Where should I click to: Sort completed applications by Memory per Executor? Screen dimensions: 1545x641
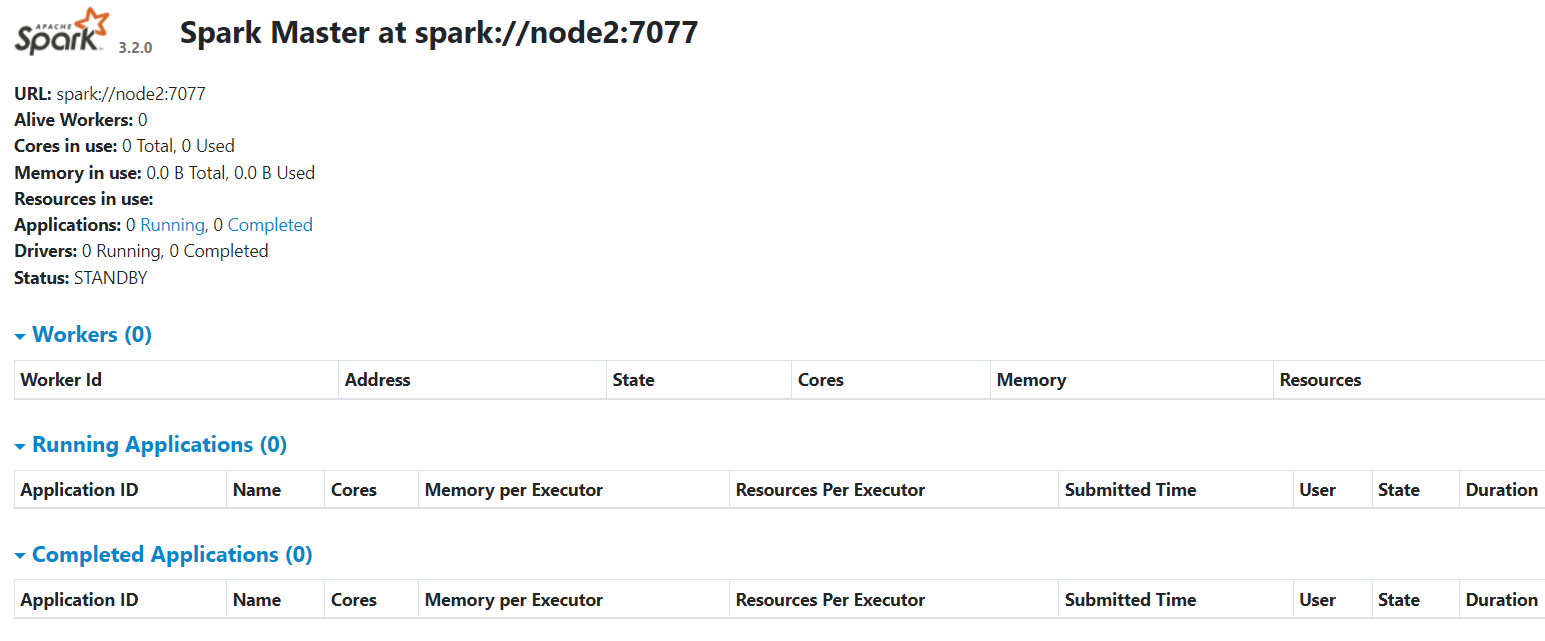[x=514, y=600]
